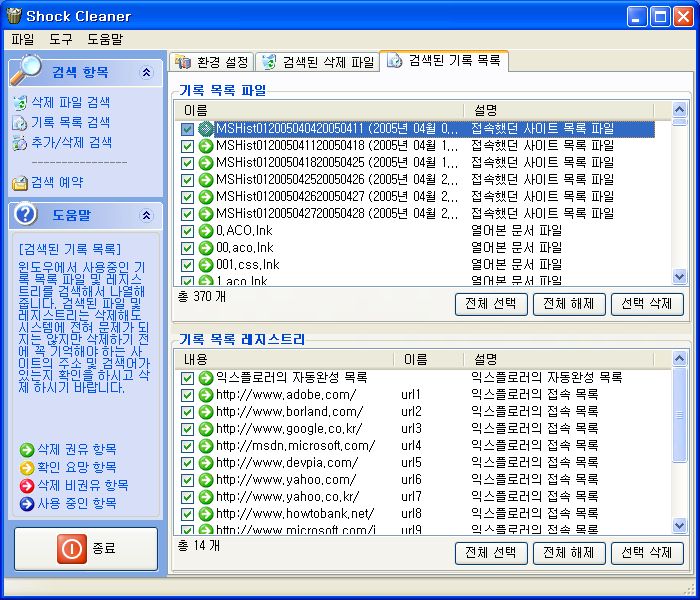Click registry list scrollbar thumb

(679, 415)
